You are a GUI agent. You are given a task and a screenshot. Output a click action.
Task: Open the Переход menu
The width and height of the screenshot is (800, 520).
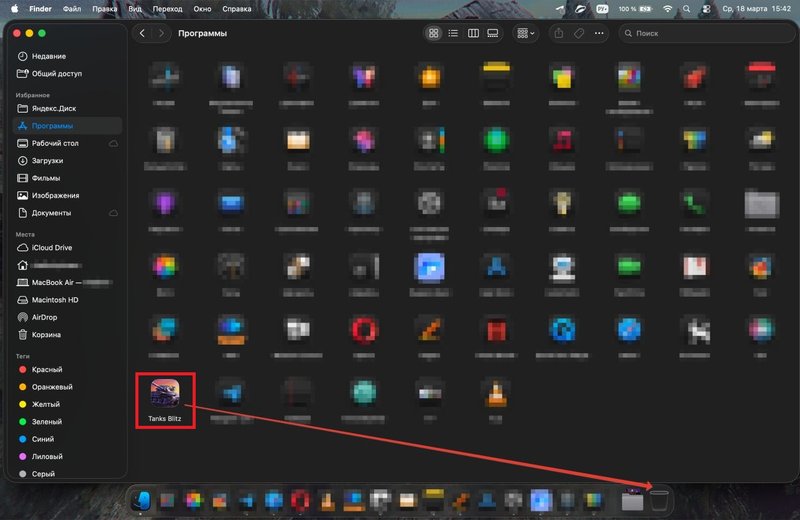166,7
